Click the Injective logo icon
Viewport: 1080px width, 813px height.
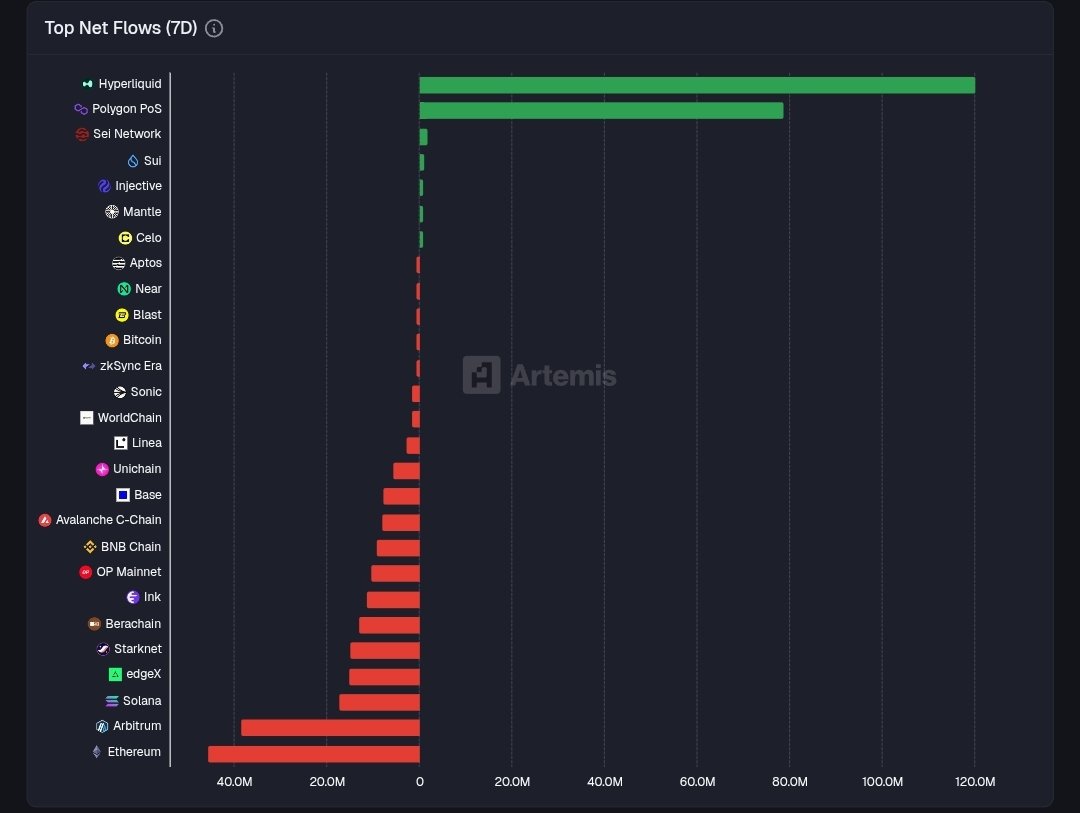pyautogui.click(x=104, y=186)
